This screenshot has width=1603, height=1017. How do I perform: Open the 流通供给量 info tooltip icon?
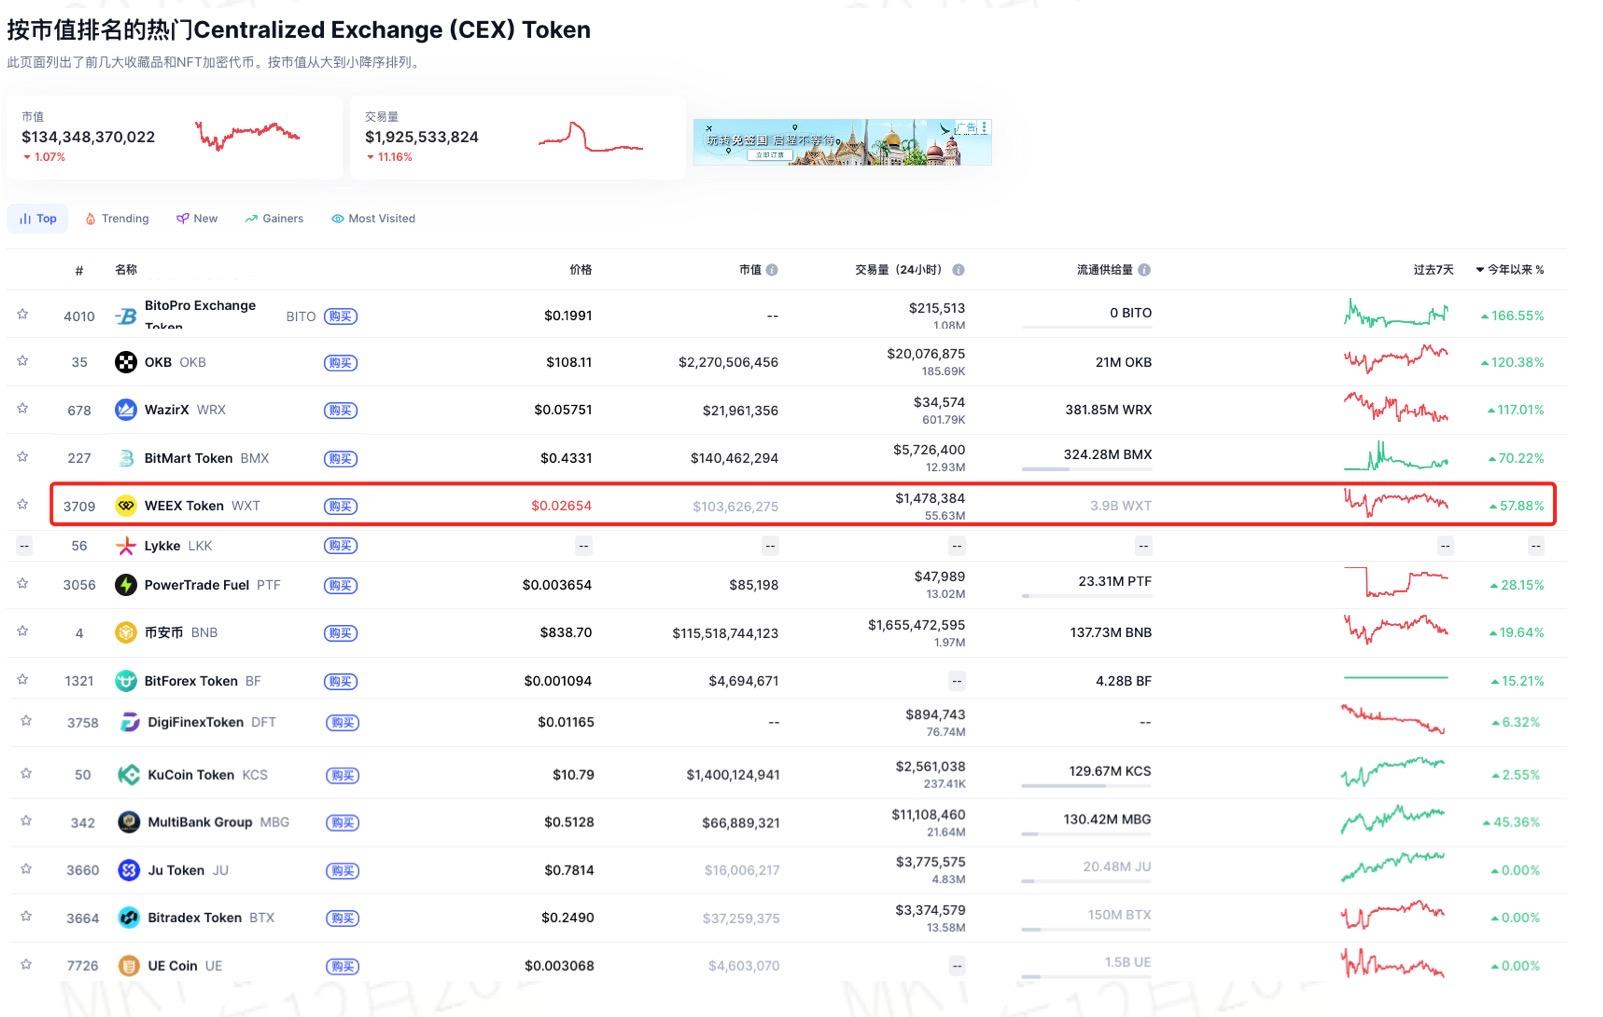coord(1144,269)
